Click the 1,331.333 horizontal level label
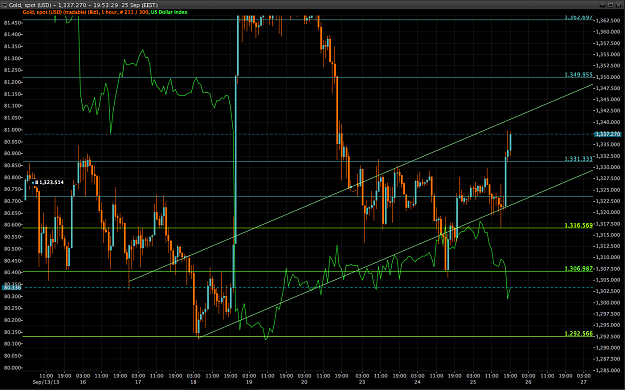Screen dimensions: 625x390 pos(578,159)
